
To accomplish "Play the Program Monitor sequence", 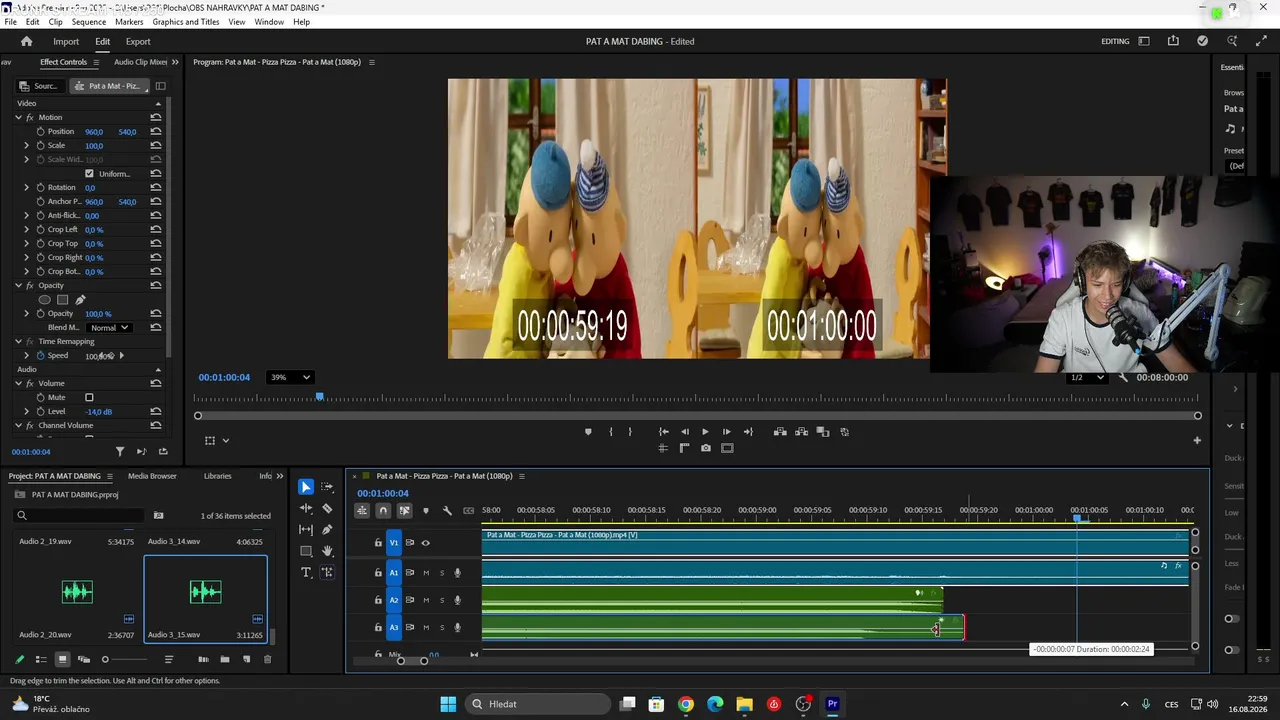I will (x=705, y=432).
